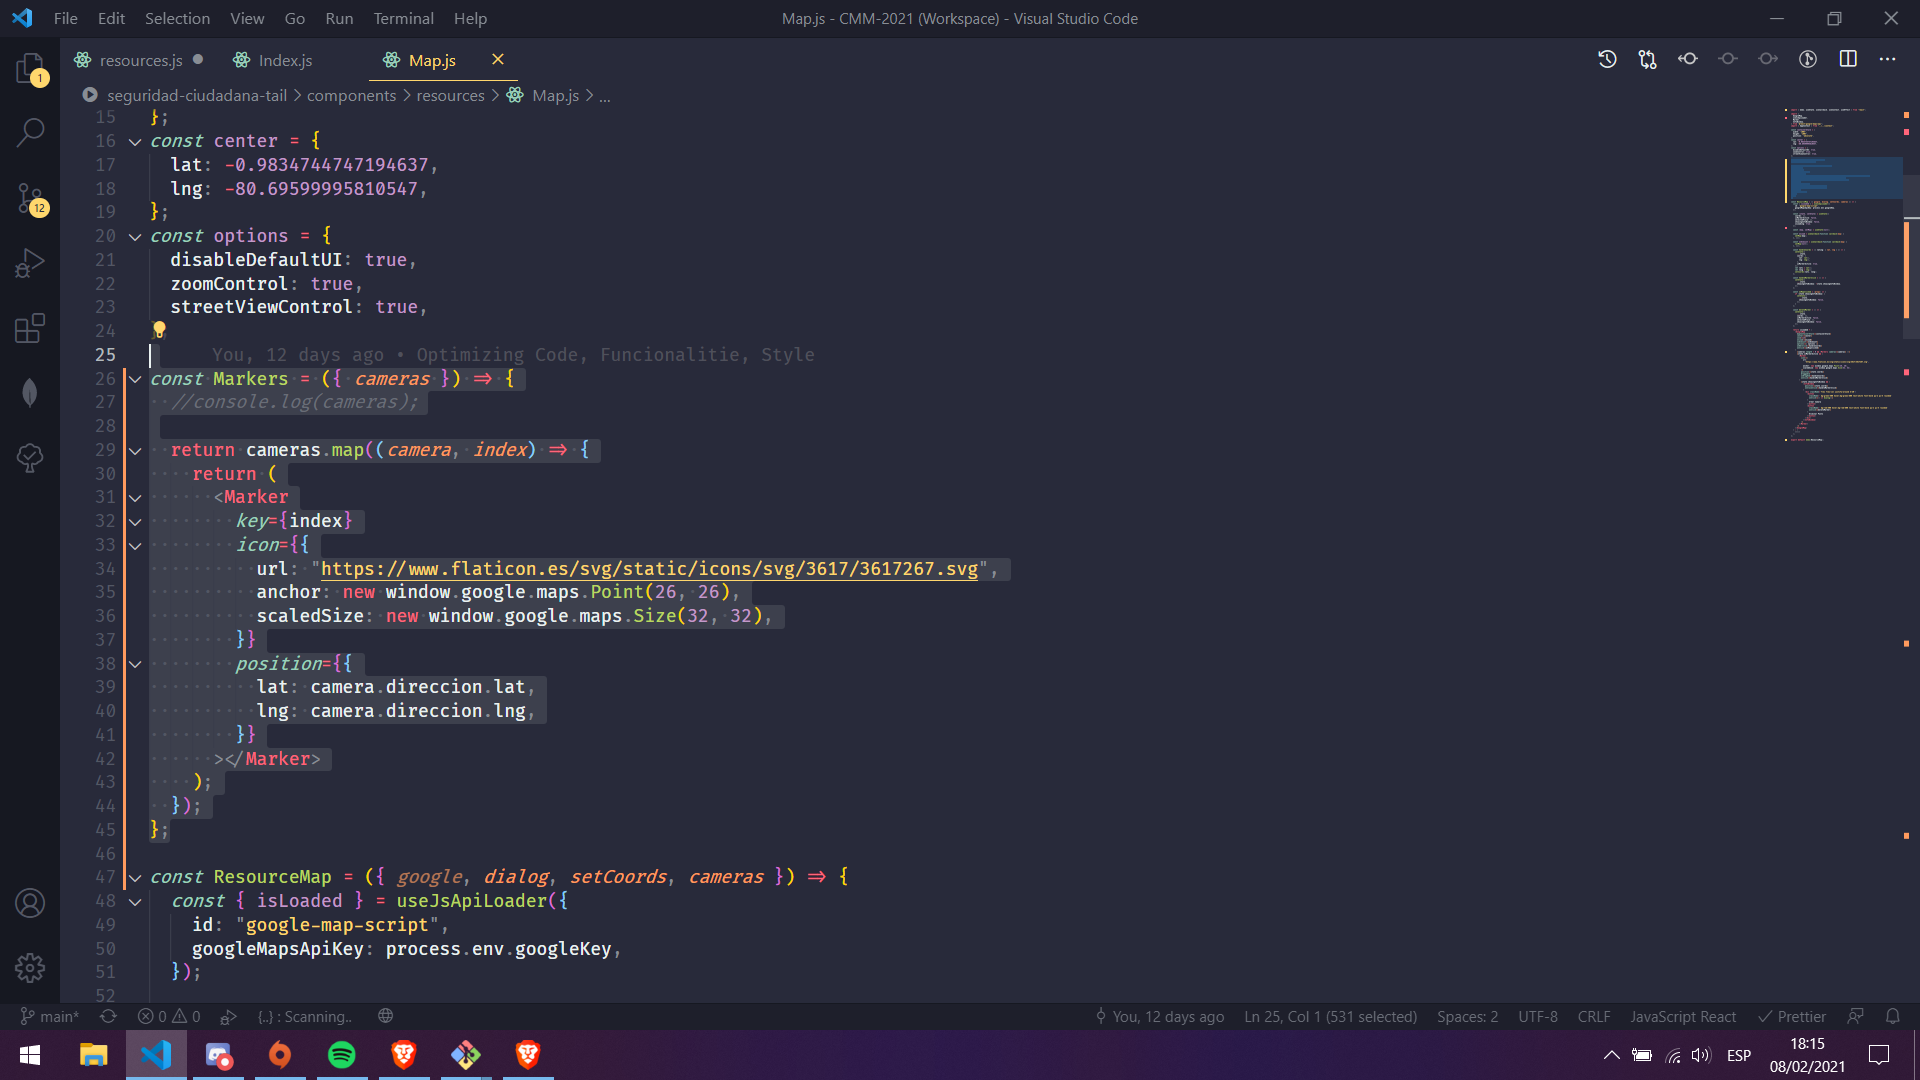
Task: Click the run arrow icon in status bar
Action: coord(228,1016)
